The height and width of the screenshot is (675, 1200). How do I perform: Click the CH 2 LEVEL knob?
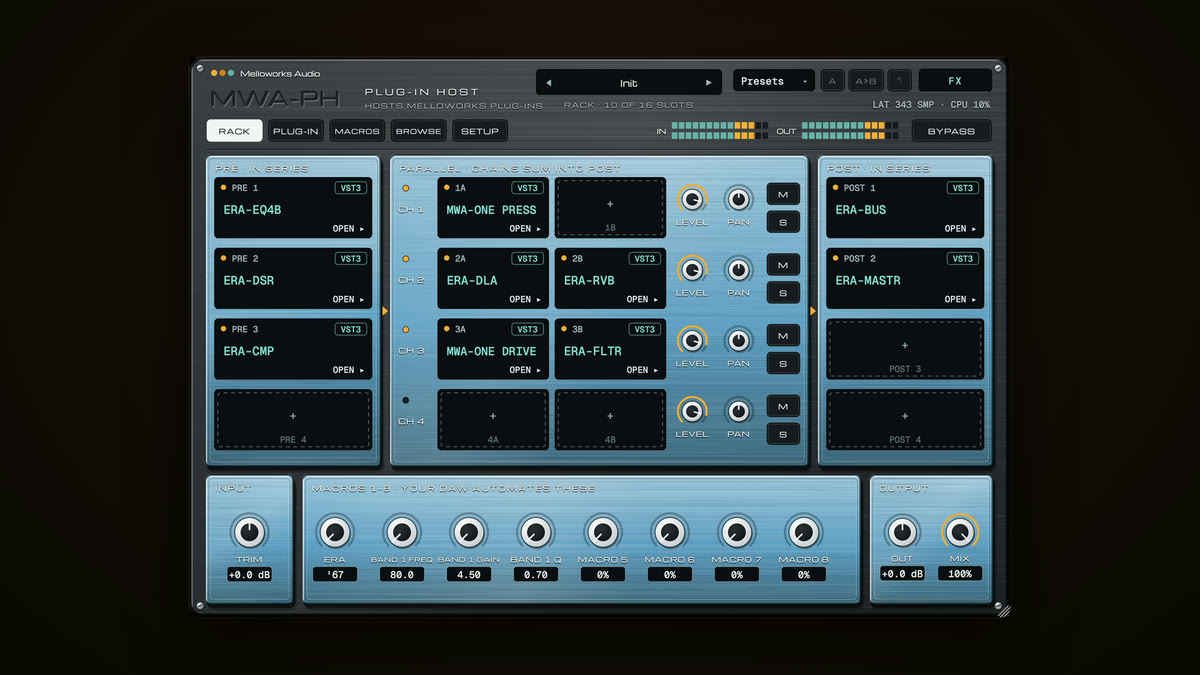(691, 270)
